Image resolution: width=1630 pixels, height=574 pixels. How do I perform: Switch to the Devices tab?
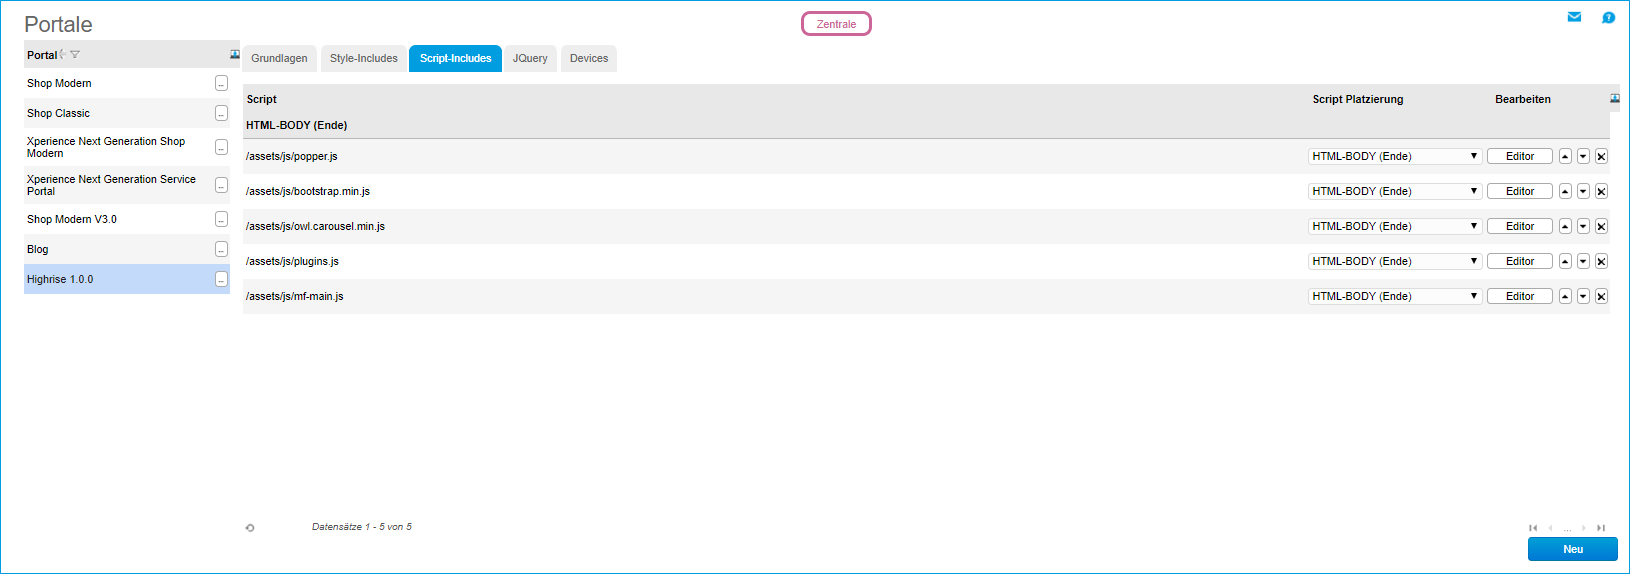(x=589, y=58)
